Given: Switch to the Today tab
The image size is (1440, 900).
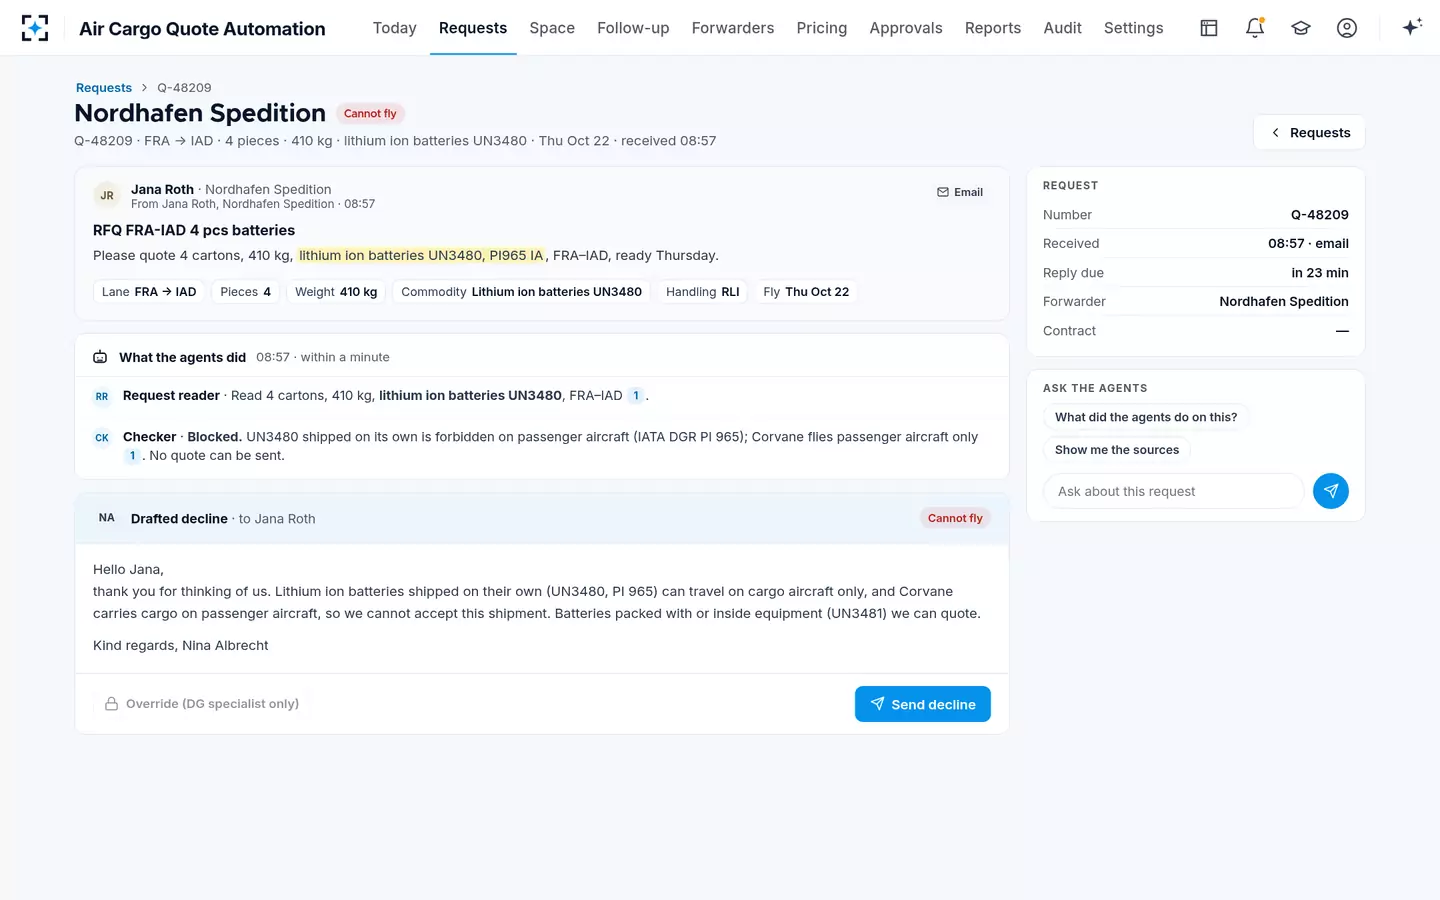Looking at the screenshot, I should 395,28.
